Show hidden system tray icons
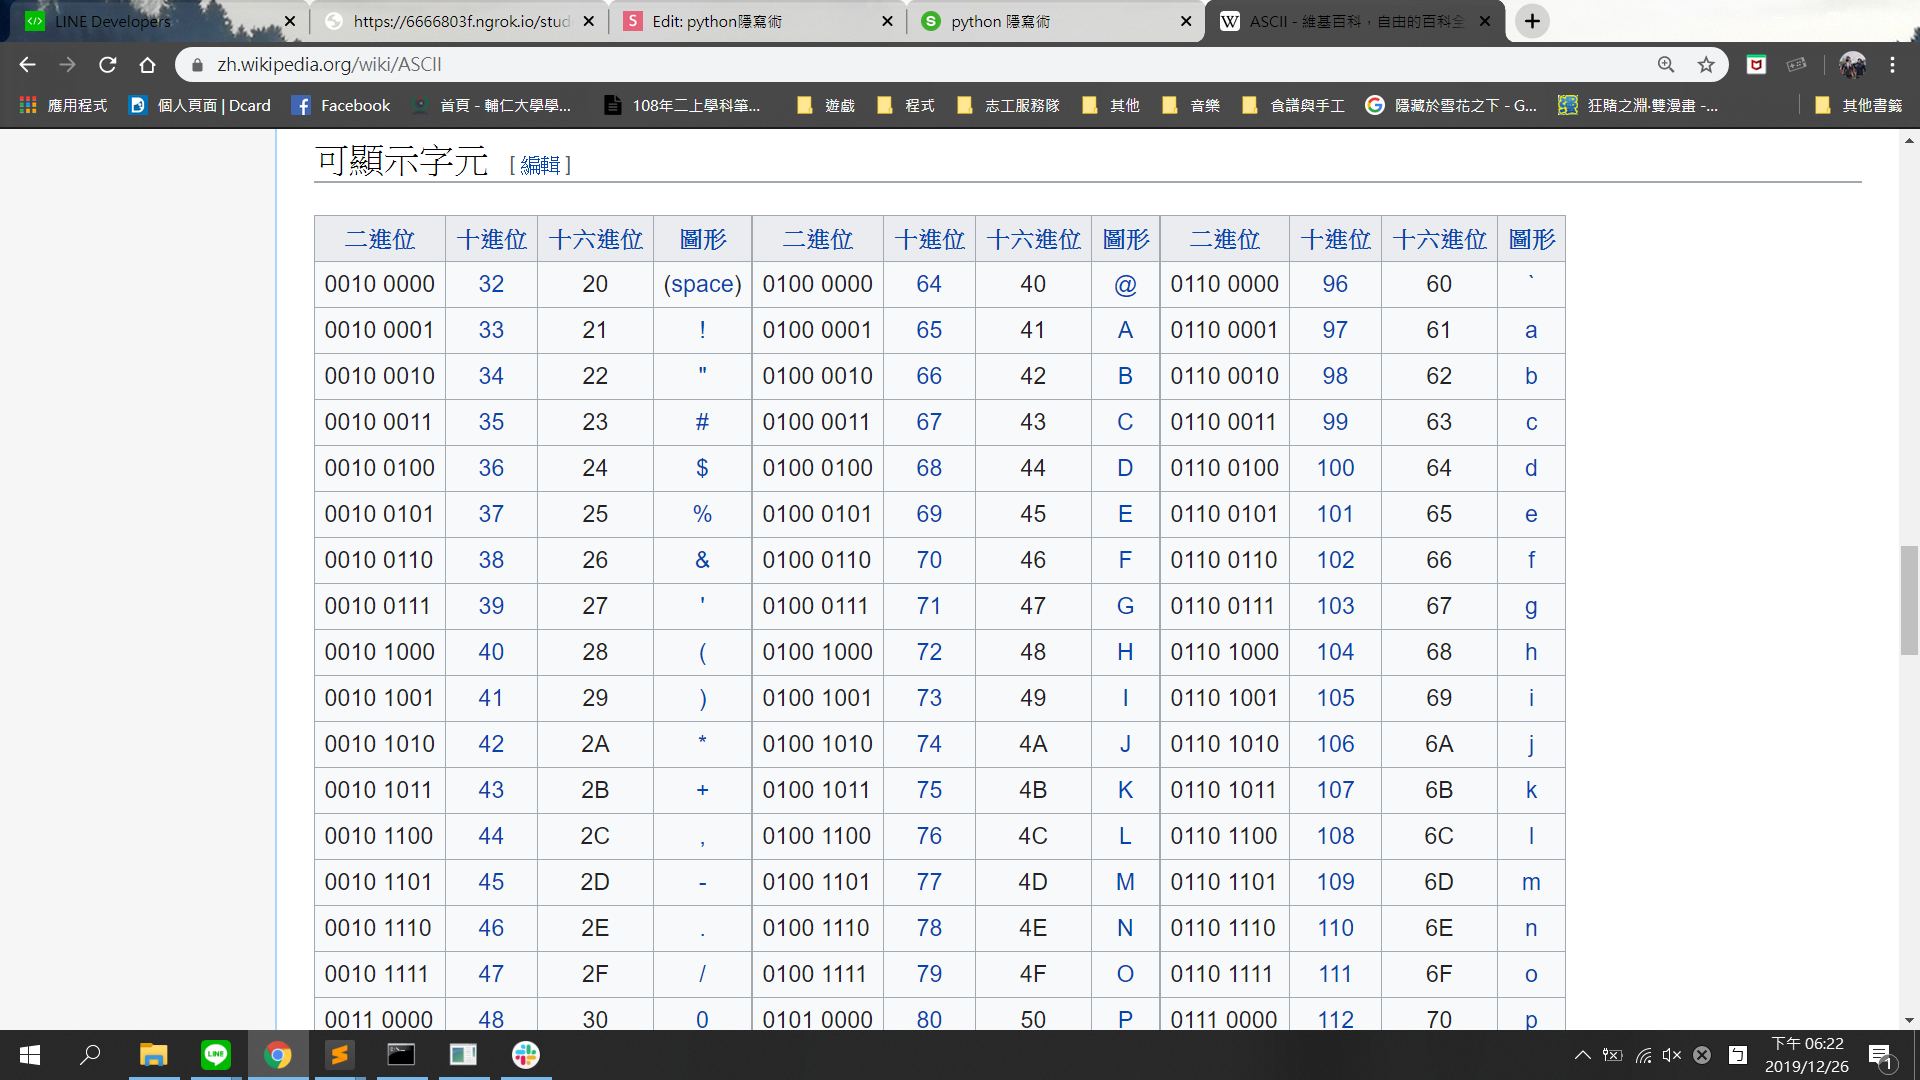1920x1080 pixels. click(x=1582, y=1055)
